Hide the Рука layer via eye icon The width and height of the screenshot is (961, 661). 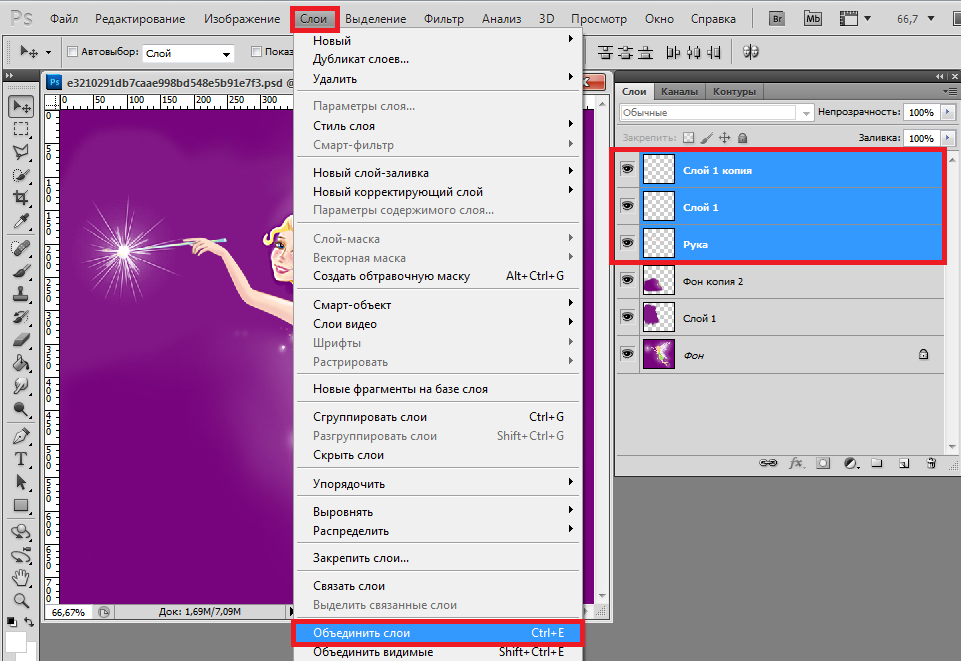pos(627,243)
